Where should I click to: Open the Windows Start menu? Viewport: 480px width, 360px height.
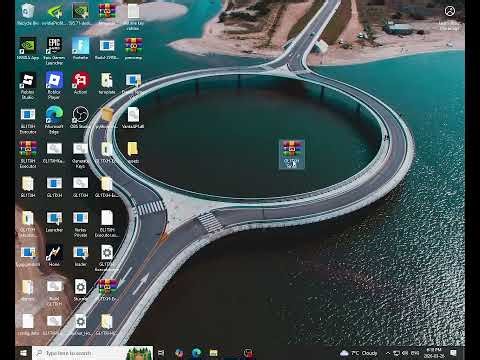(x=23, y=353)
